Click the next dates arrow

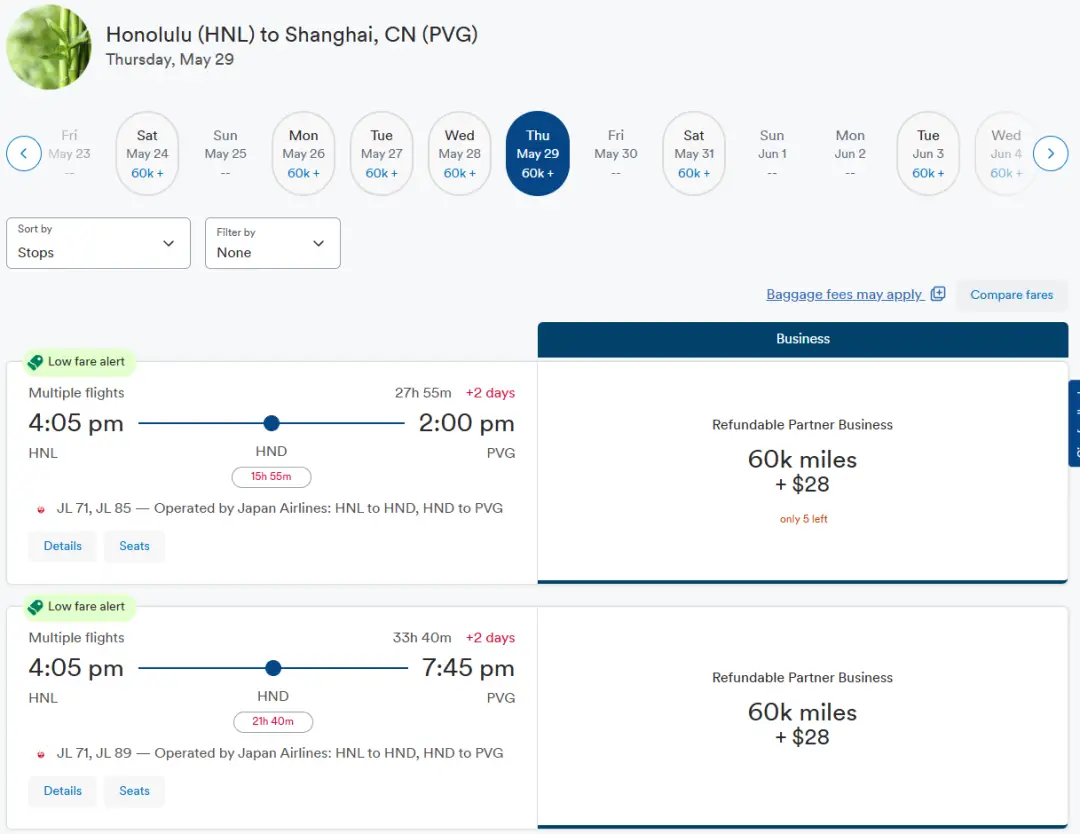pos(1050,154)
